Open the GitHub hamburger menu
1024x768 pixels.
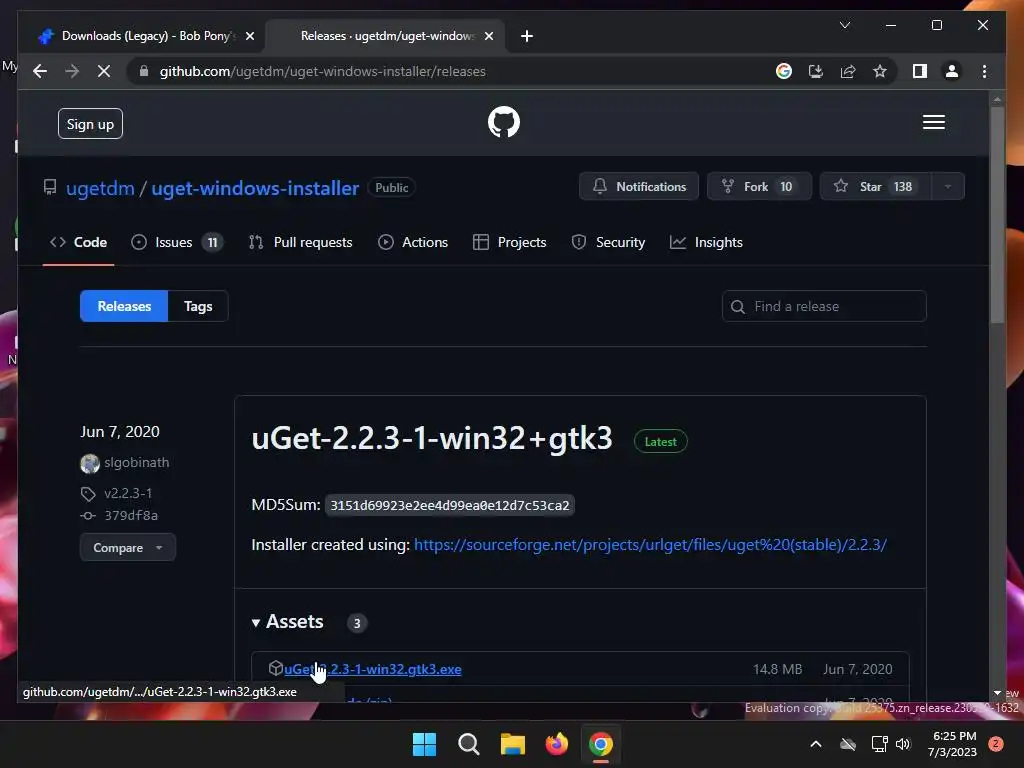[934, 122]
